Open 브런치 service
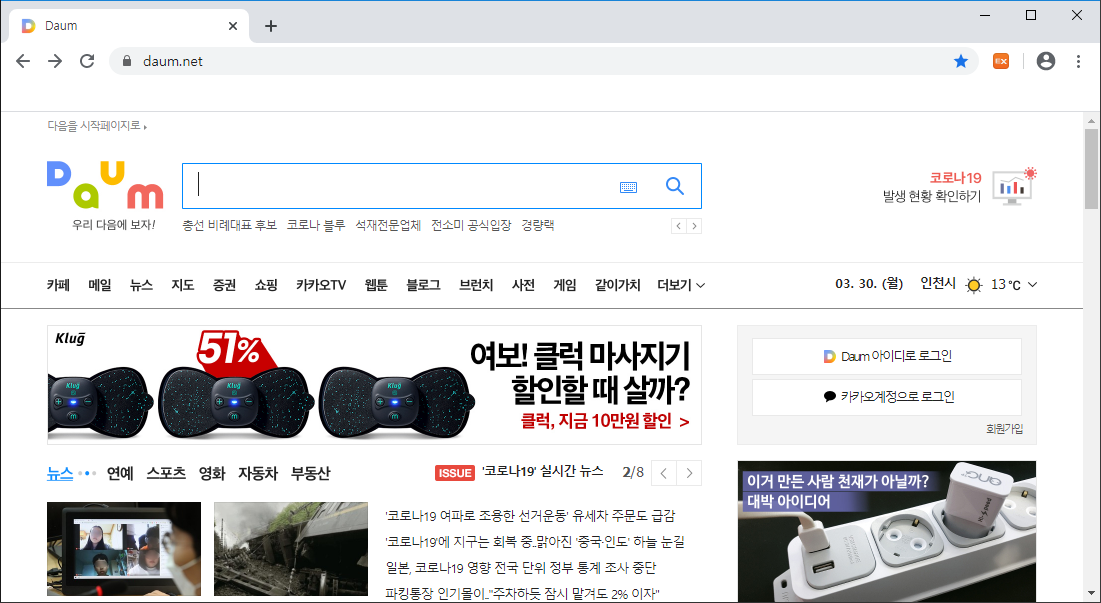The image size is (1101, 603). [x=476, y=285]
